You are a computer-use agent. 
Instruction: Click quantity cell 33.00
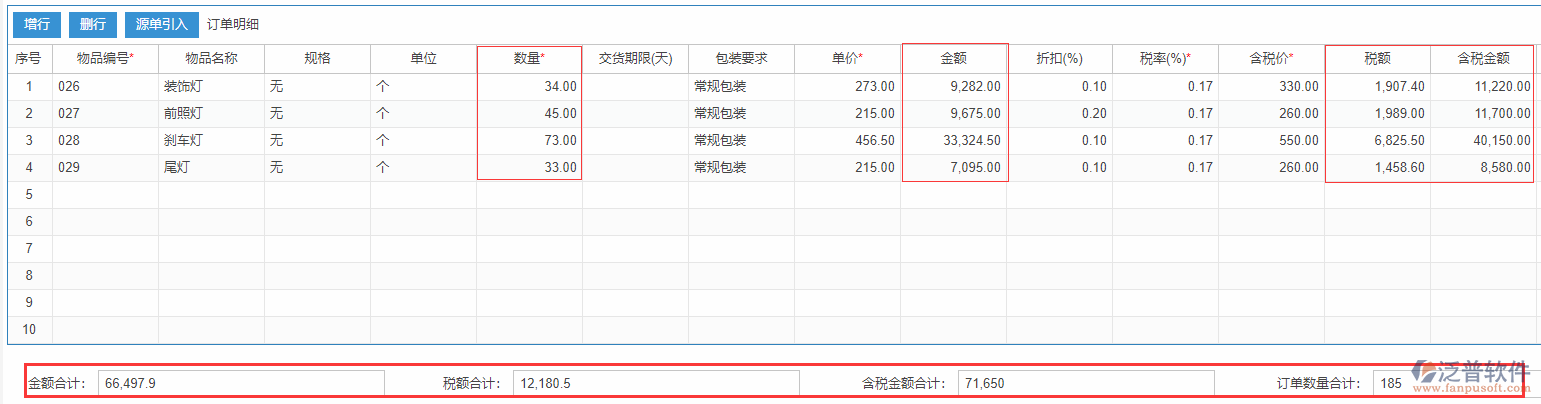click(529, 168)
